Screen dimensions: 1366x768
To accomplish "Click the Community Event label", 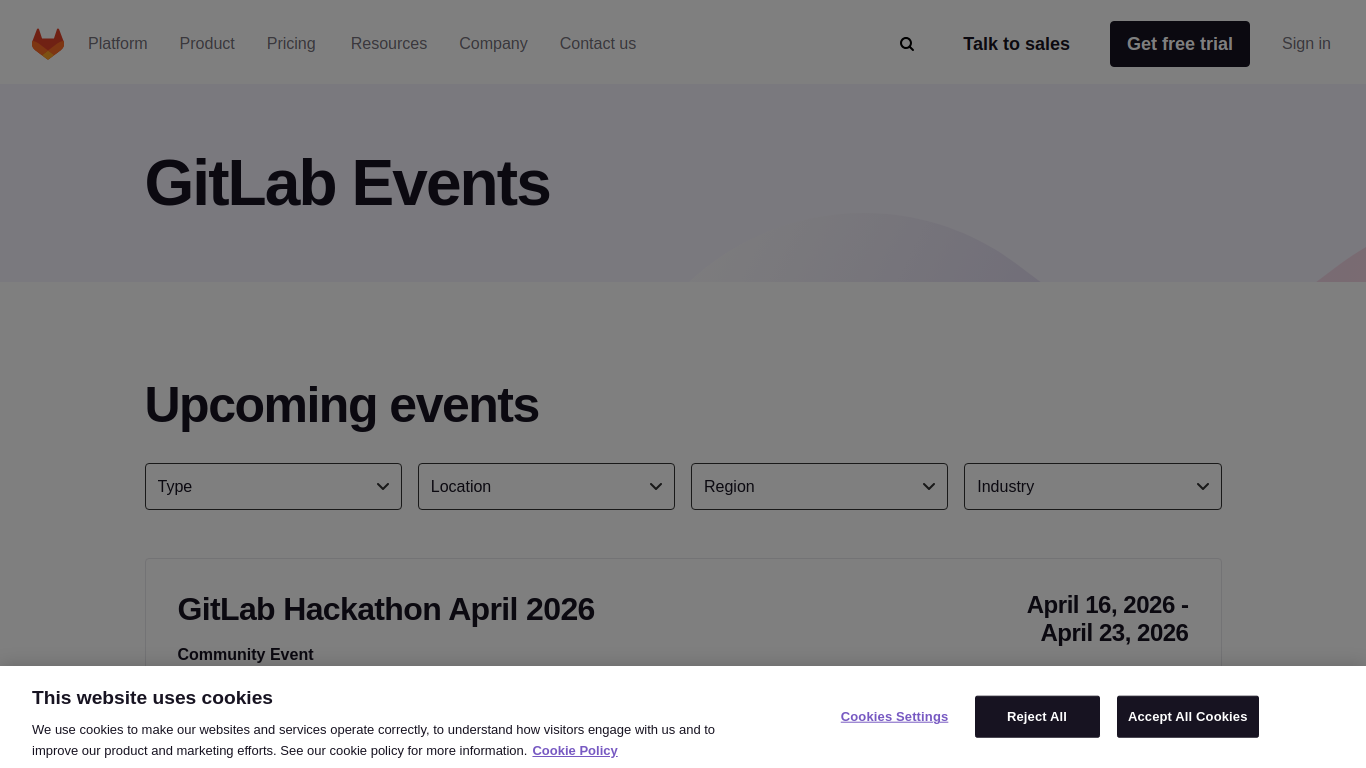I will [245, 654].
